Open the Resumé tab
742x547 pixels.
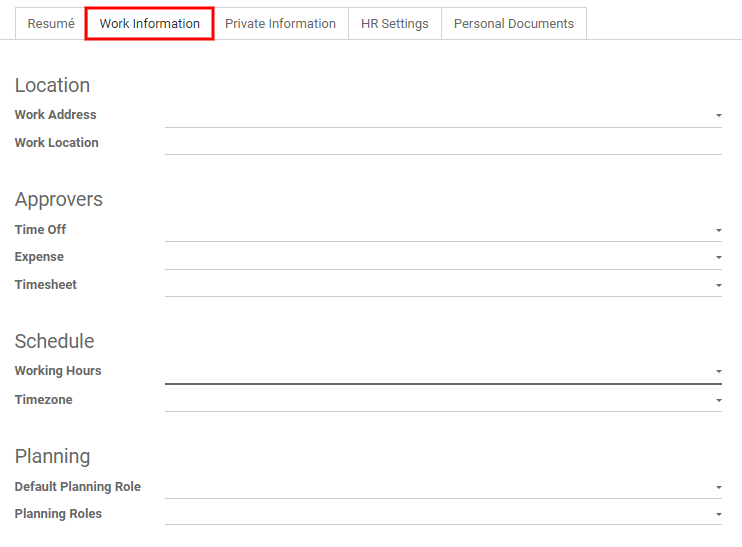(x=50, y=24)
